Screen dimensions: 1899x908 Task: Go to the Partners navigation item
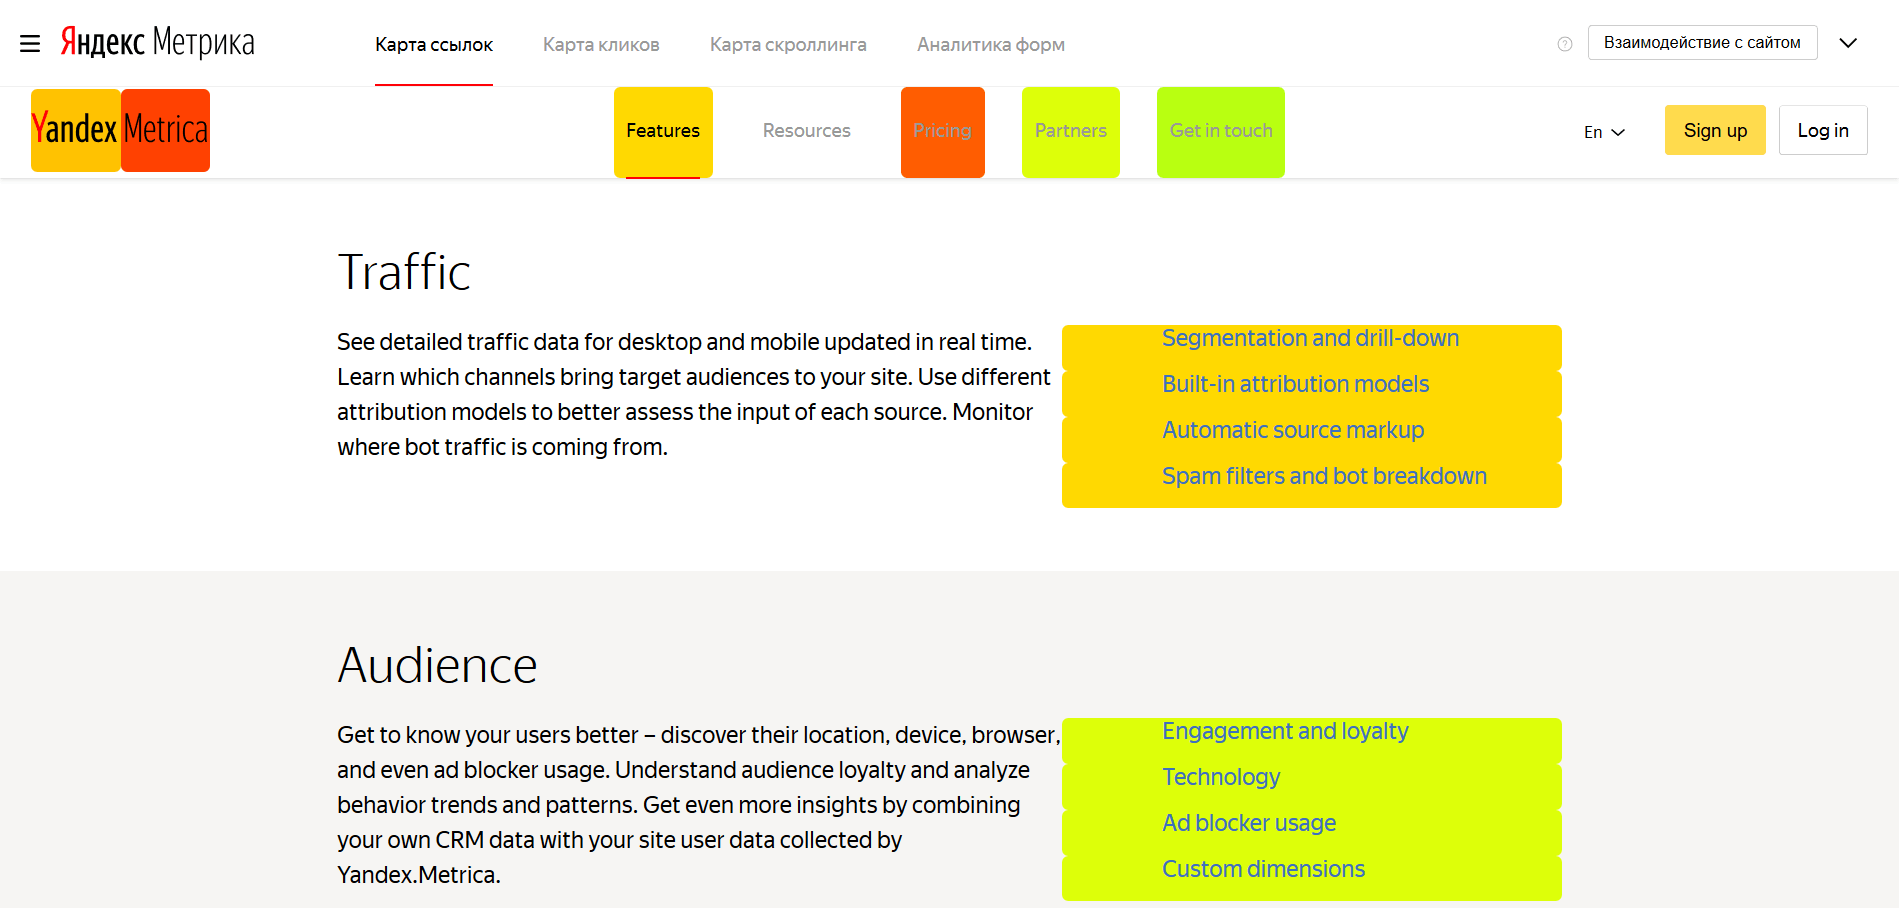click(x=1070, y=131)
